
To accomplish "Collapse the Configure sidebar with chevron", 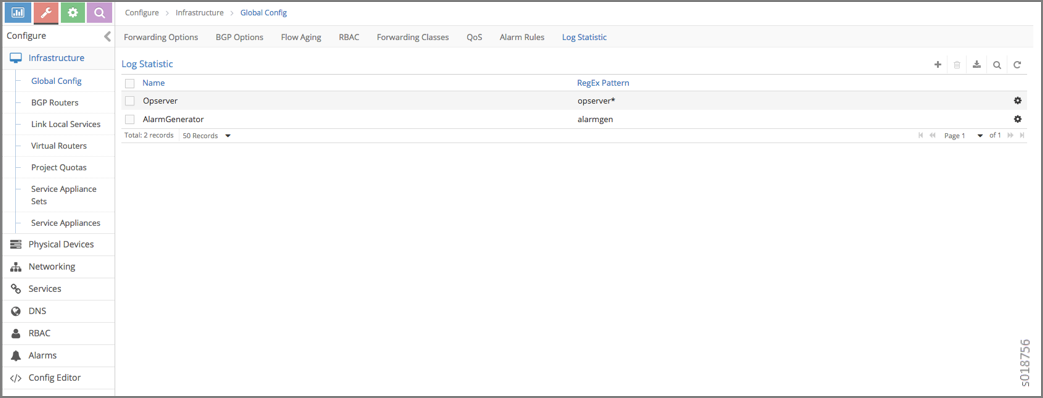I will [107, 36].
